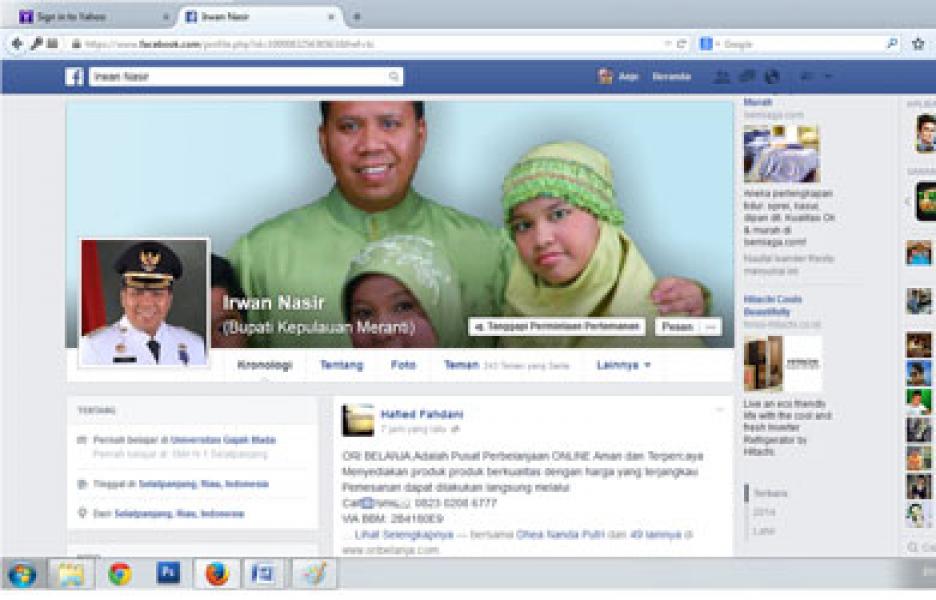Close the Sign in to Yahoo tab
This screenshot has height=600, width=936.
click(166, 17)
